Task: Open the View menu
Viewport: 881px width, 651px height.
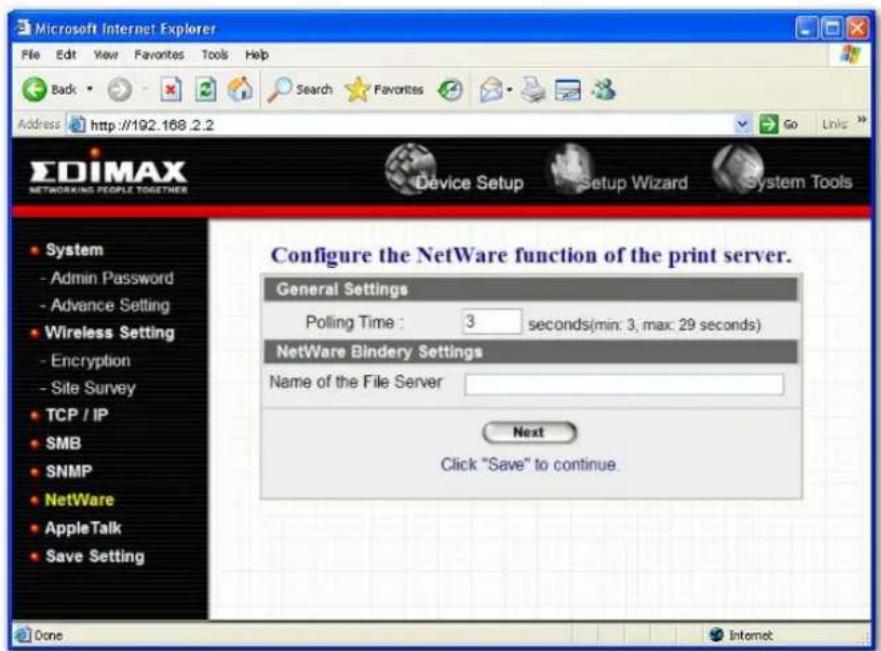Action: pos(106,55)
